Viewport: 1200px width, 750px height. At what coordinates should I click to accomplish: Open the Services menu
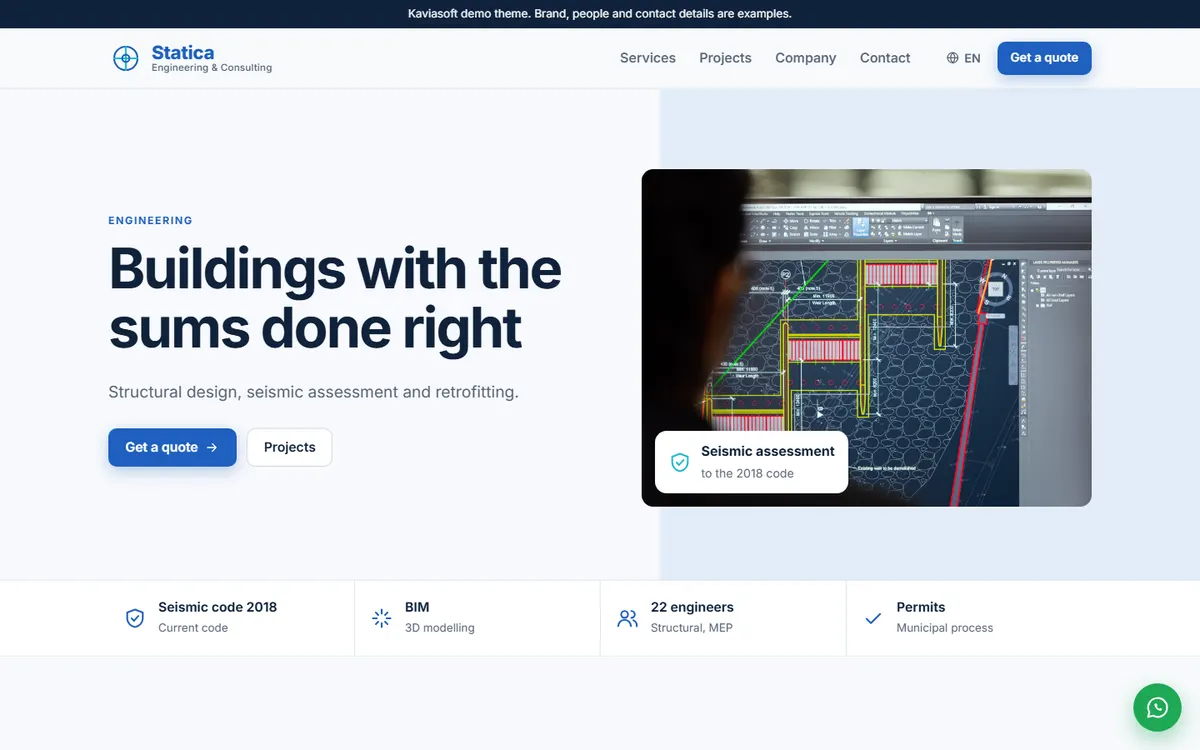(648, 58)
